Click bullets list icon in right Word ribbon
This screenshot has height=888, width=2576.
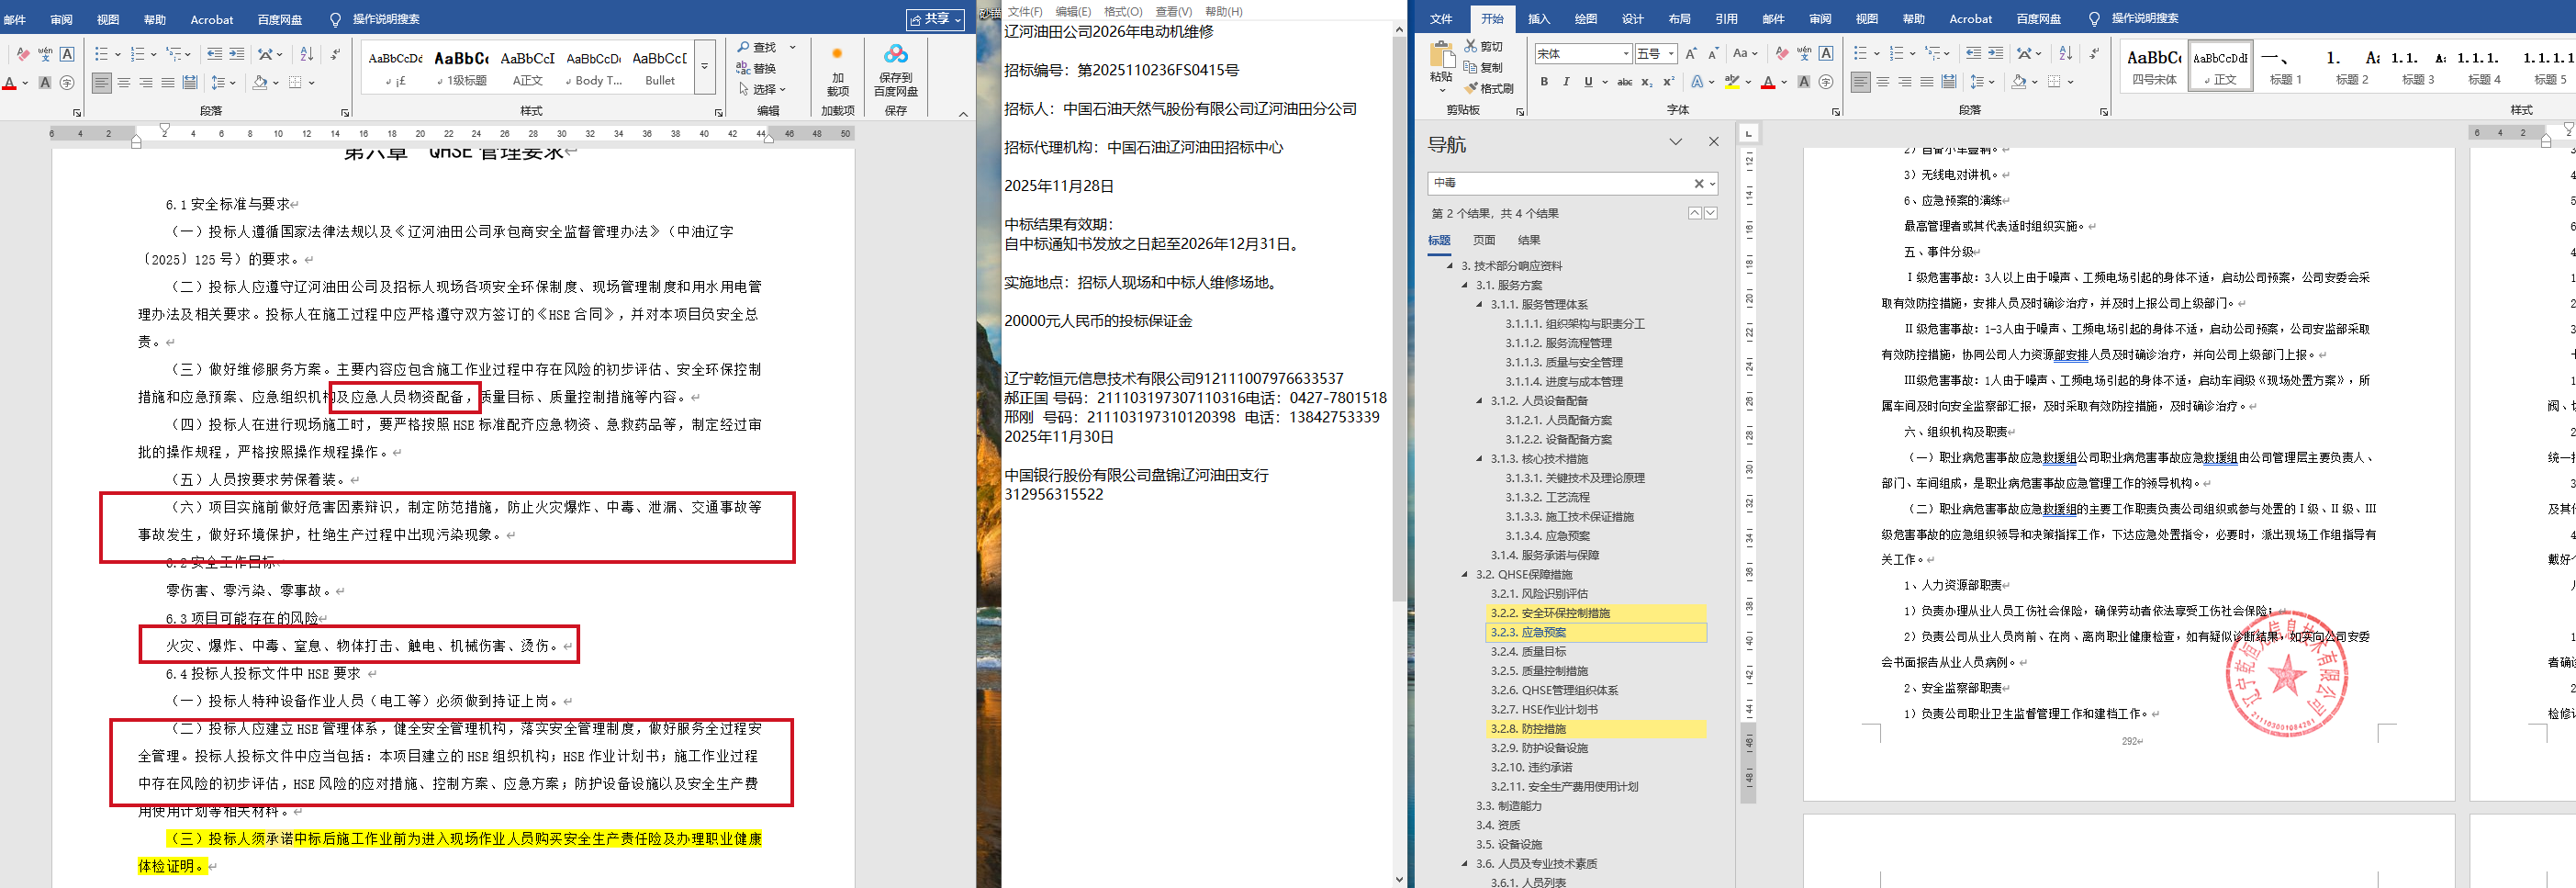(x=1860, y=53)
